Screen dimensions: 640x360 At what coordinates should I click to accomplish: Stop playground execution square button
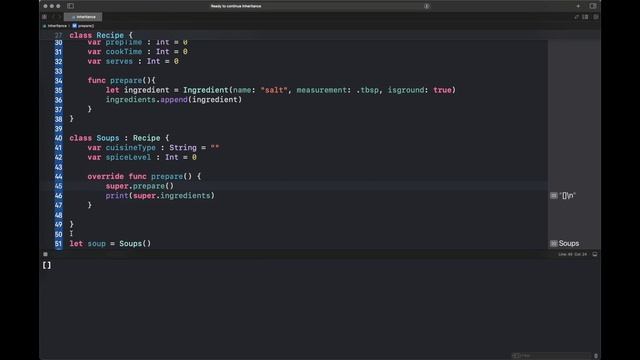tap(45, 254)
